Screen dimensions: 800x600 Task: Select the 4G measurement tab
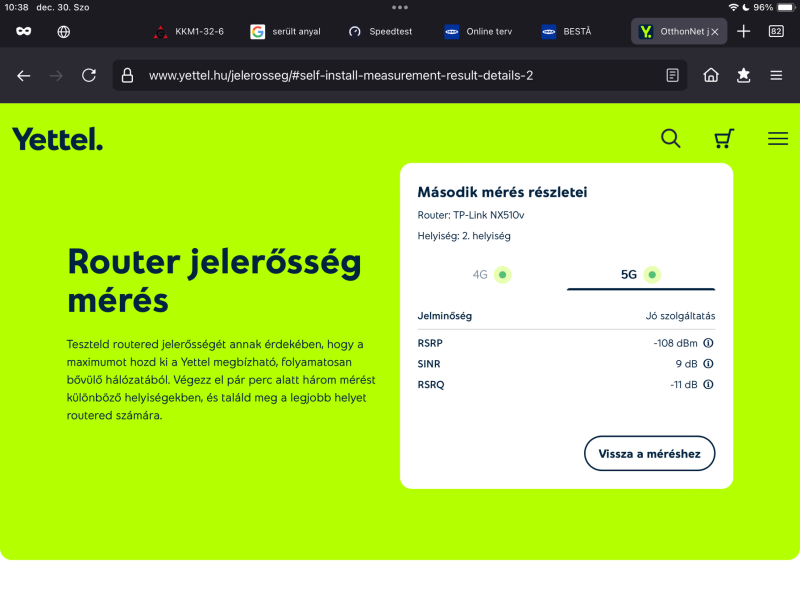(492, 275)
